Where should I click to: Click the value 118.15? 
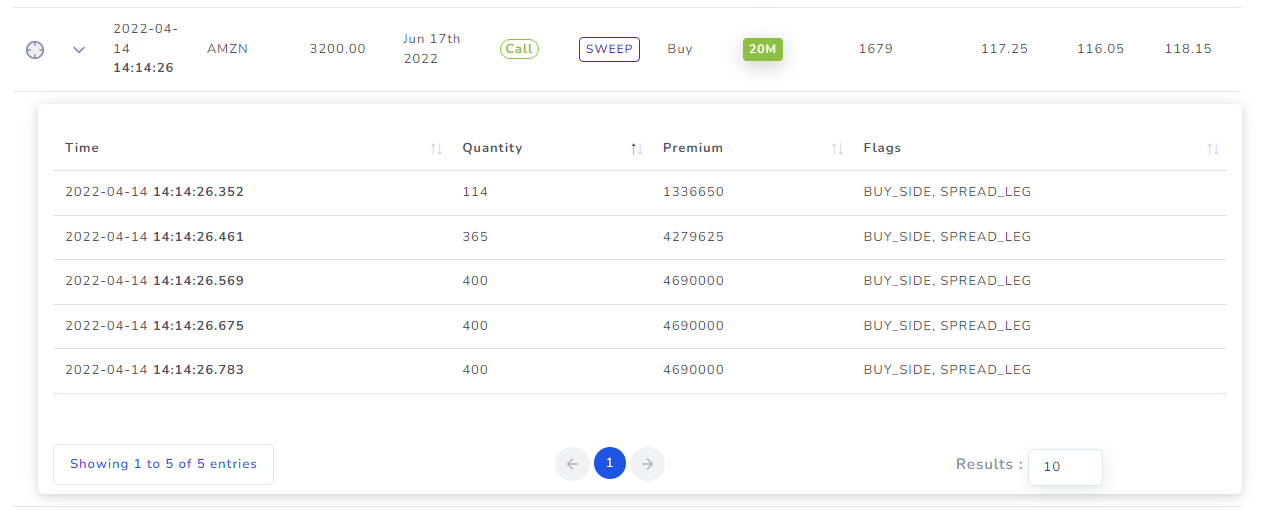1188,49
